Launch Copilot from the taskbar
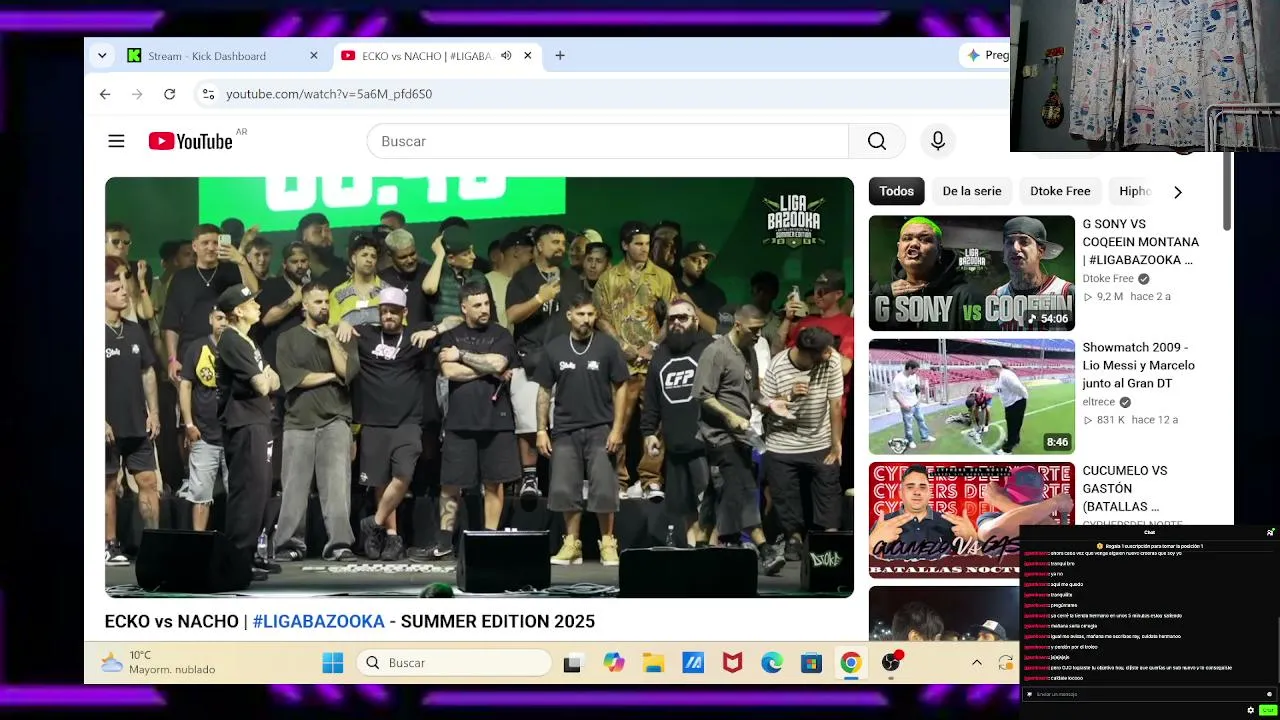The width and height of the screenshot is (1280, 720). pos(614,663)
